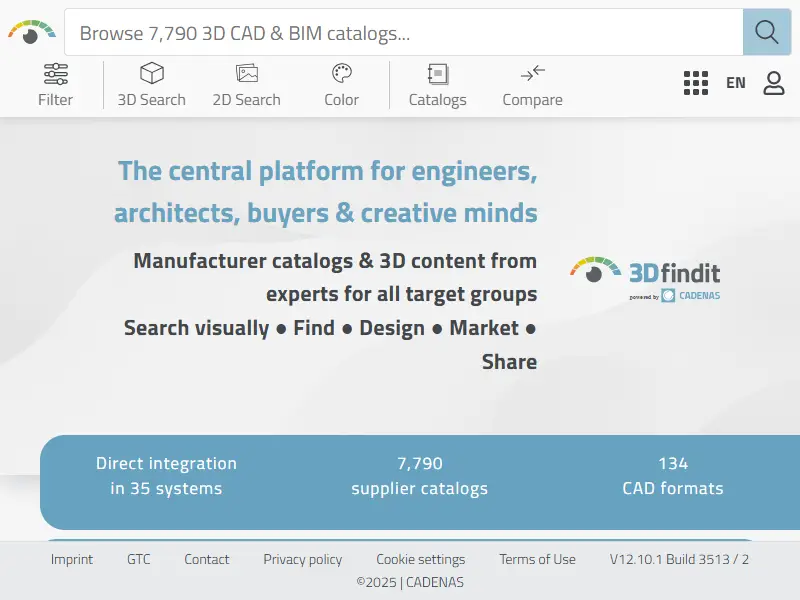The height and width of the screenshot is (600, 800).
Task: Open Terms of Use link
Action: [x=537, y=559]
